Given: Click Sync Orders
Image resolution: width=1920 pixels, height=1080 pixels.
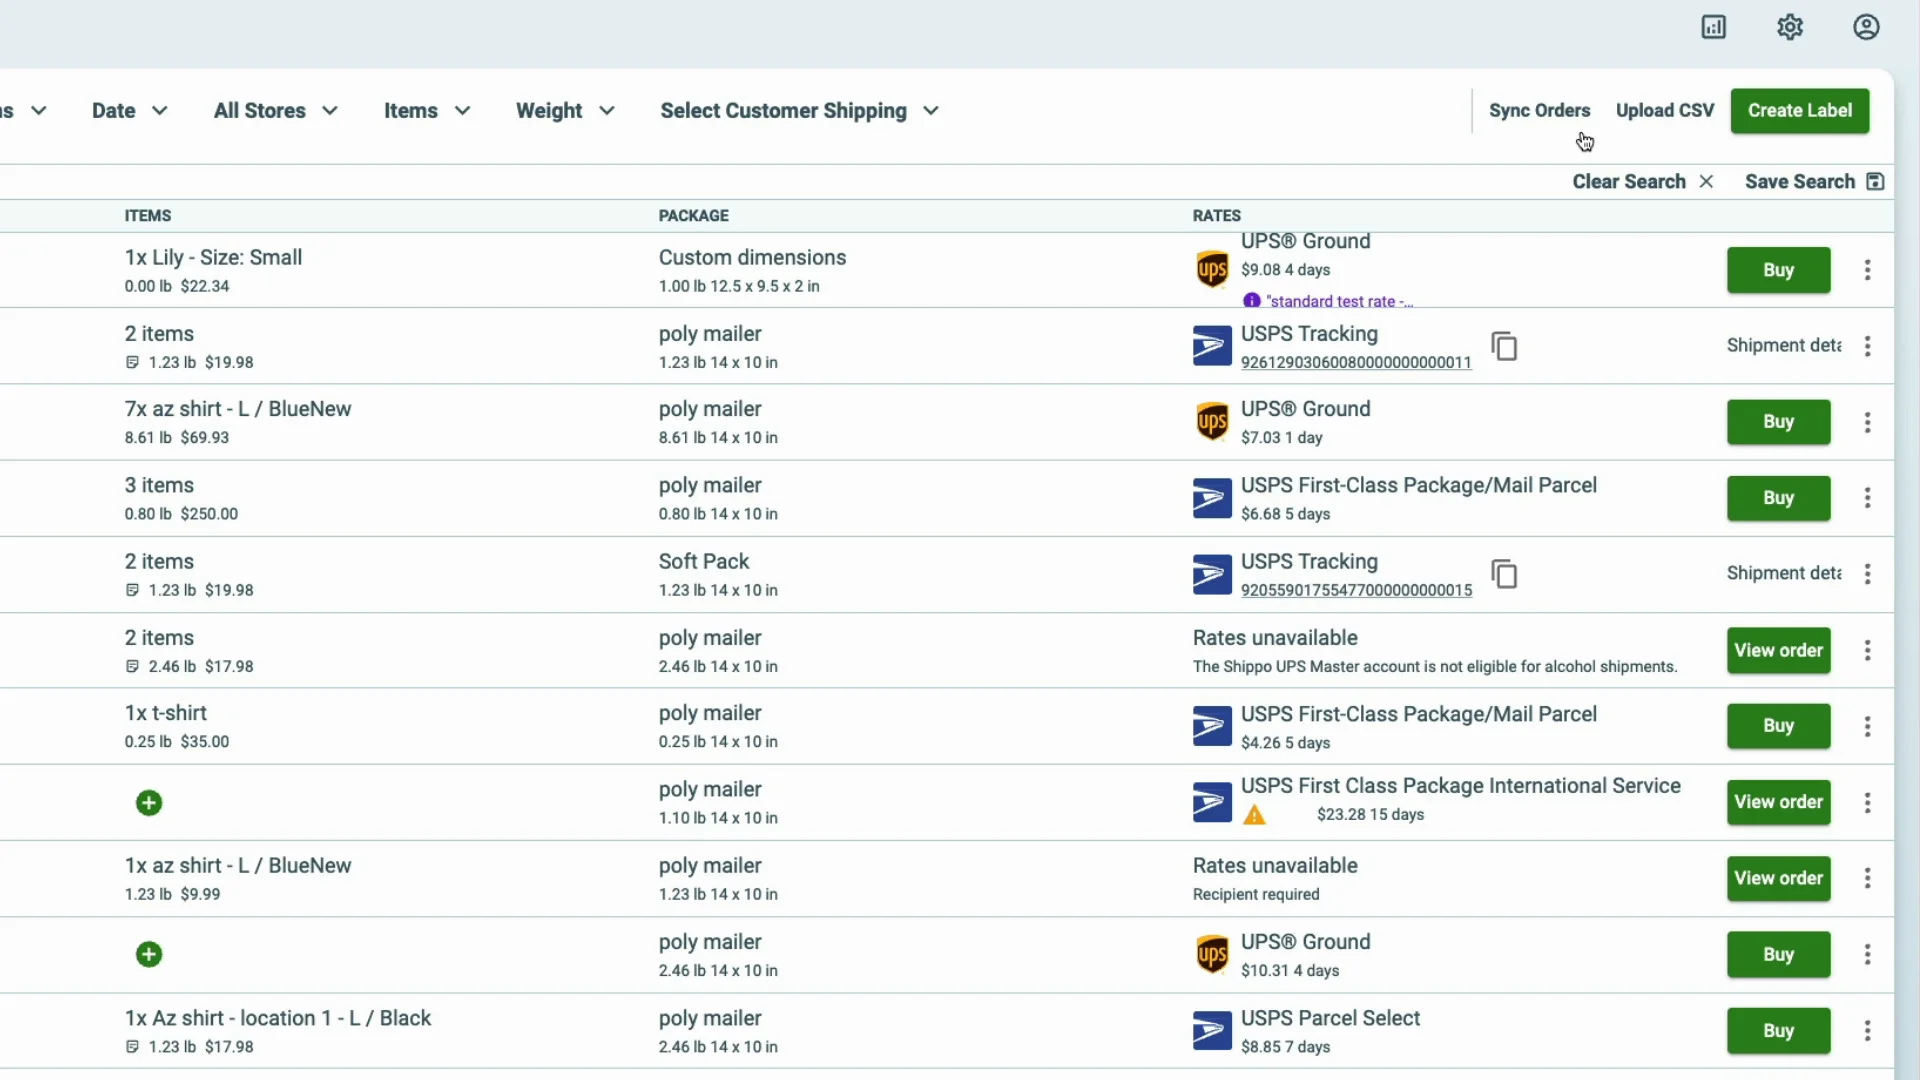Looking at the screenshot, I should pos(1539,111).
